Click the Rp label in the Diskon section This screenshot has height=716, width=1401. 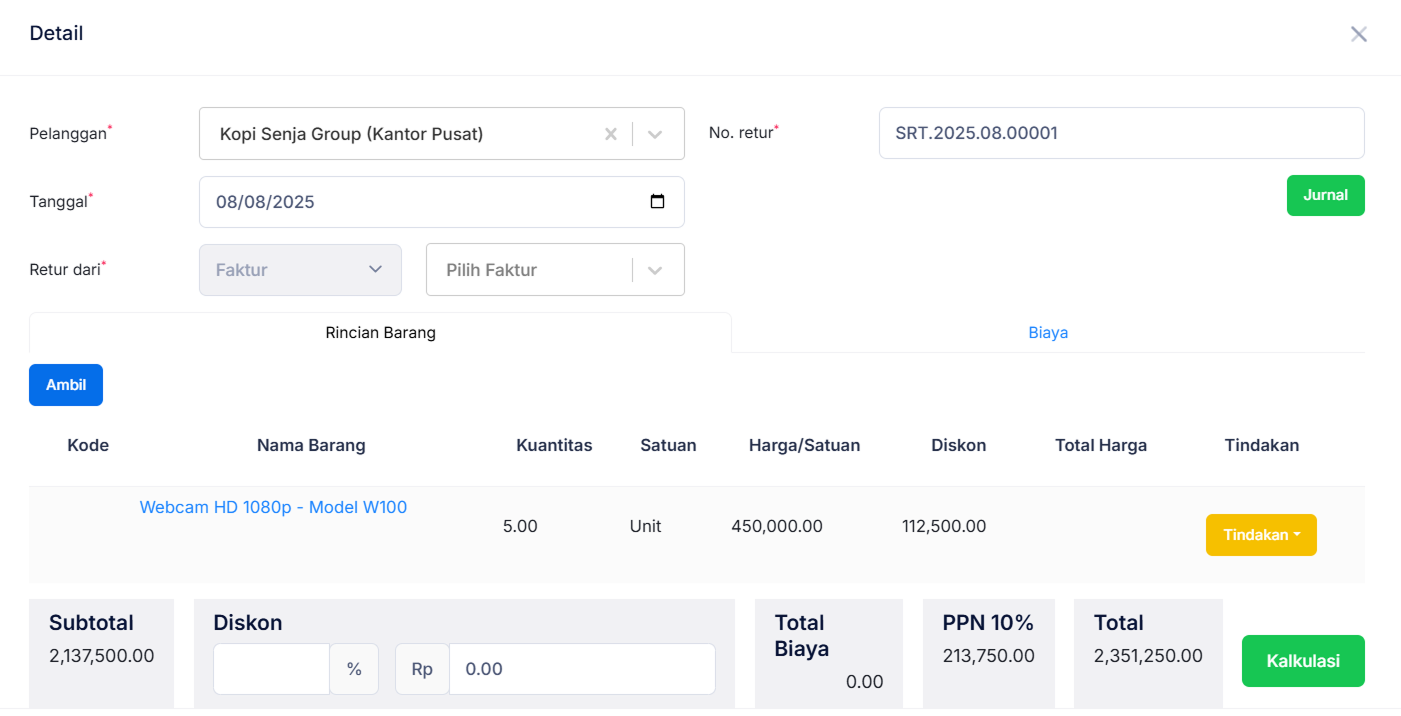(421, 668)
